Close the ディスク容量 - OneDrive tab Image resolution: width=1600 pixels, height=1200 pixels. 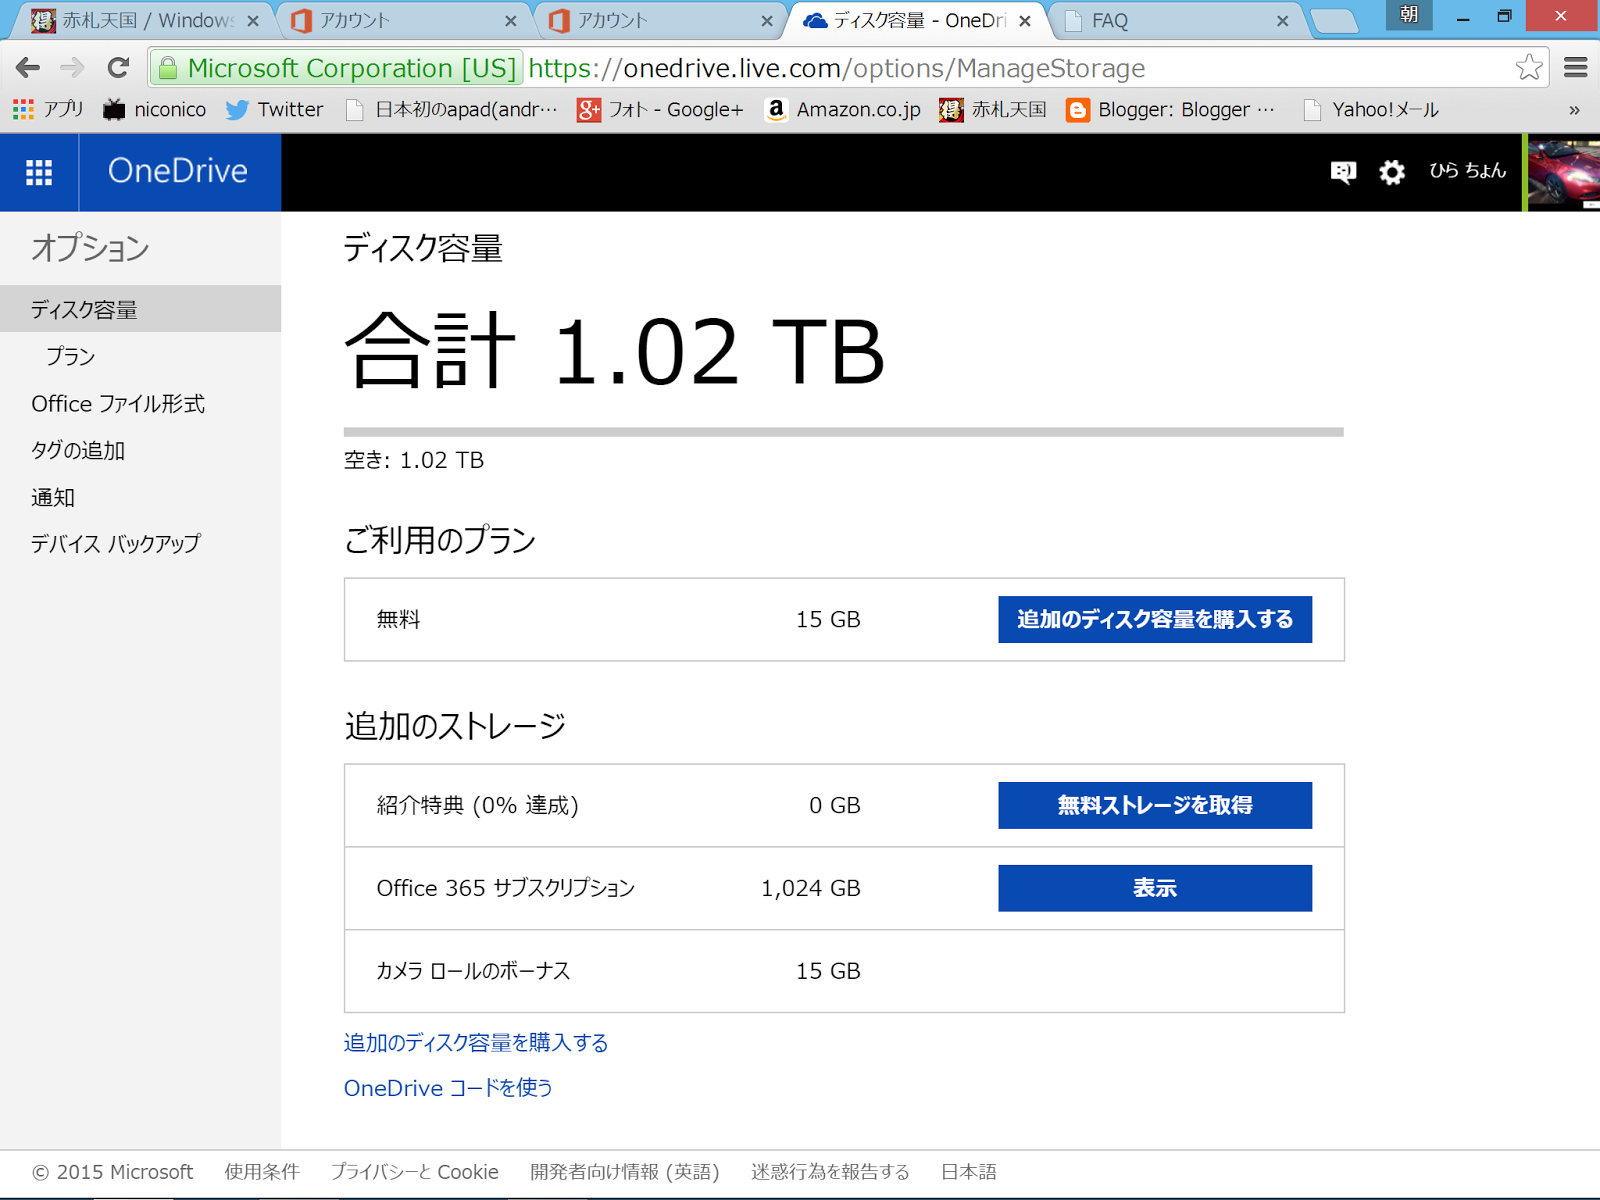1025,21
